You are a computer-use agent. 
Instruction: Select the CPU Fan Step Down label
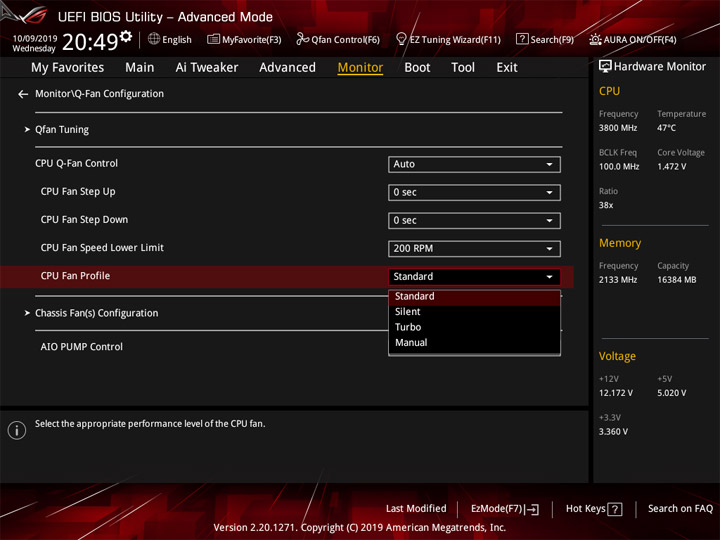tap(84, 219)
